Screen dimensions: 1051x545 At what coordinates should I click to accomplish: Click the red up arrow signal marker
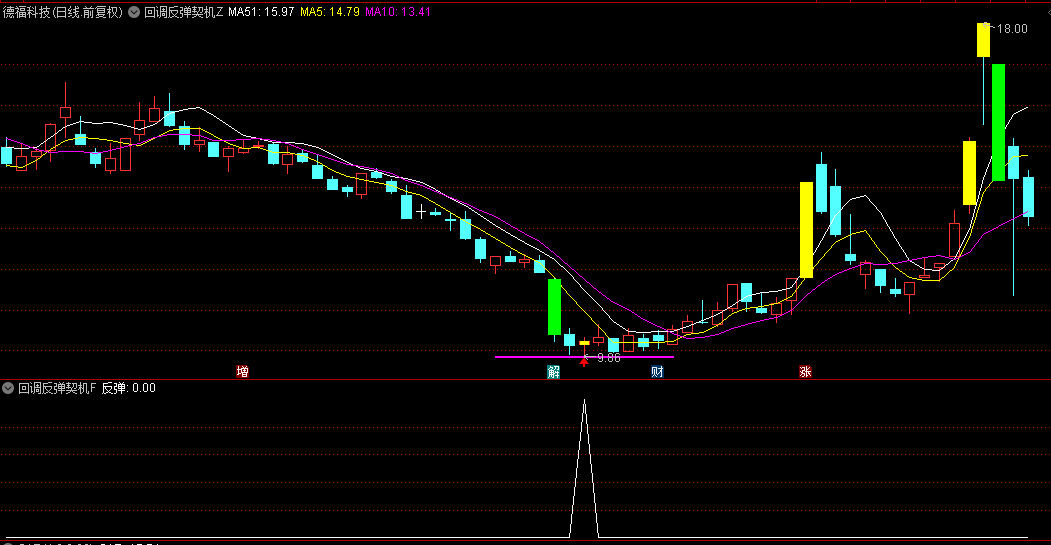pyautogui.click(x=584, y=361)
